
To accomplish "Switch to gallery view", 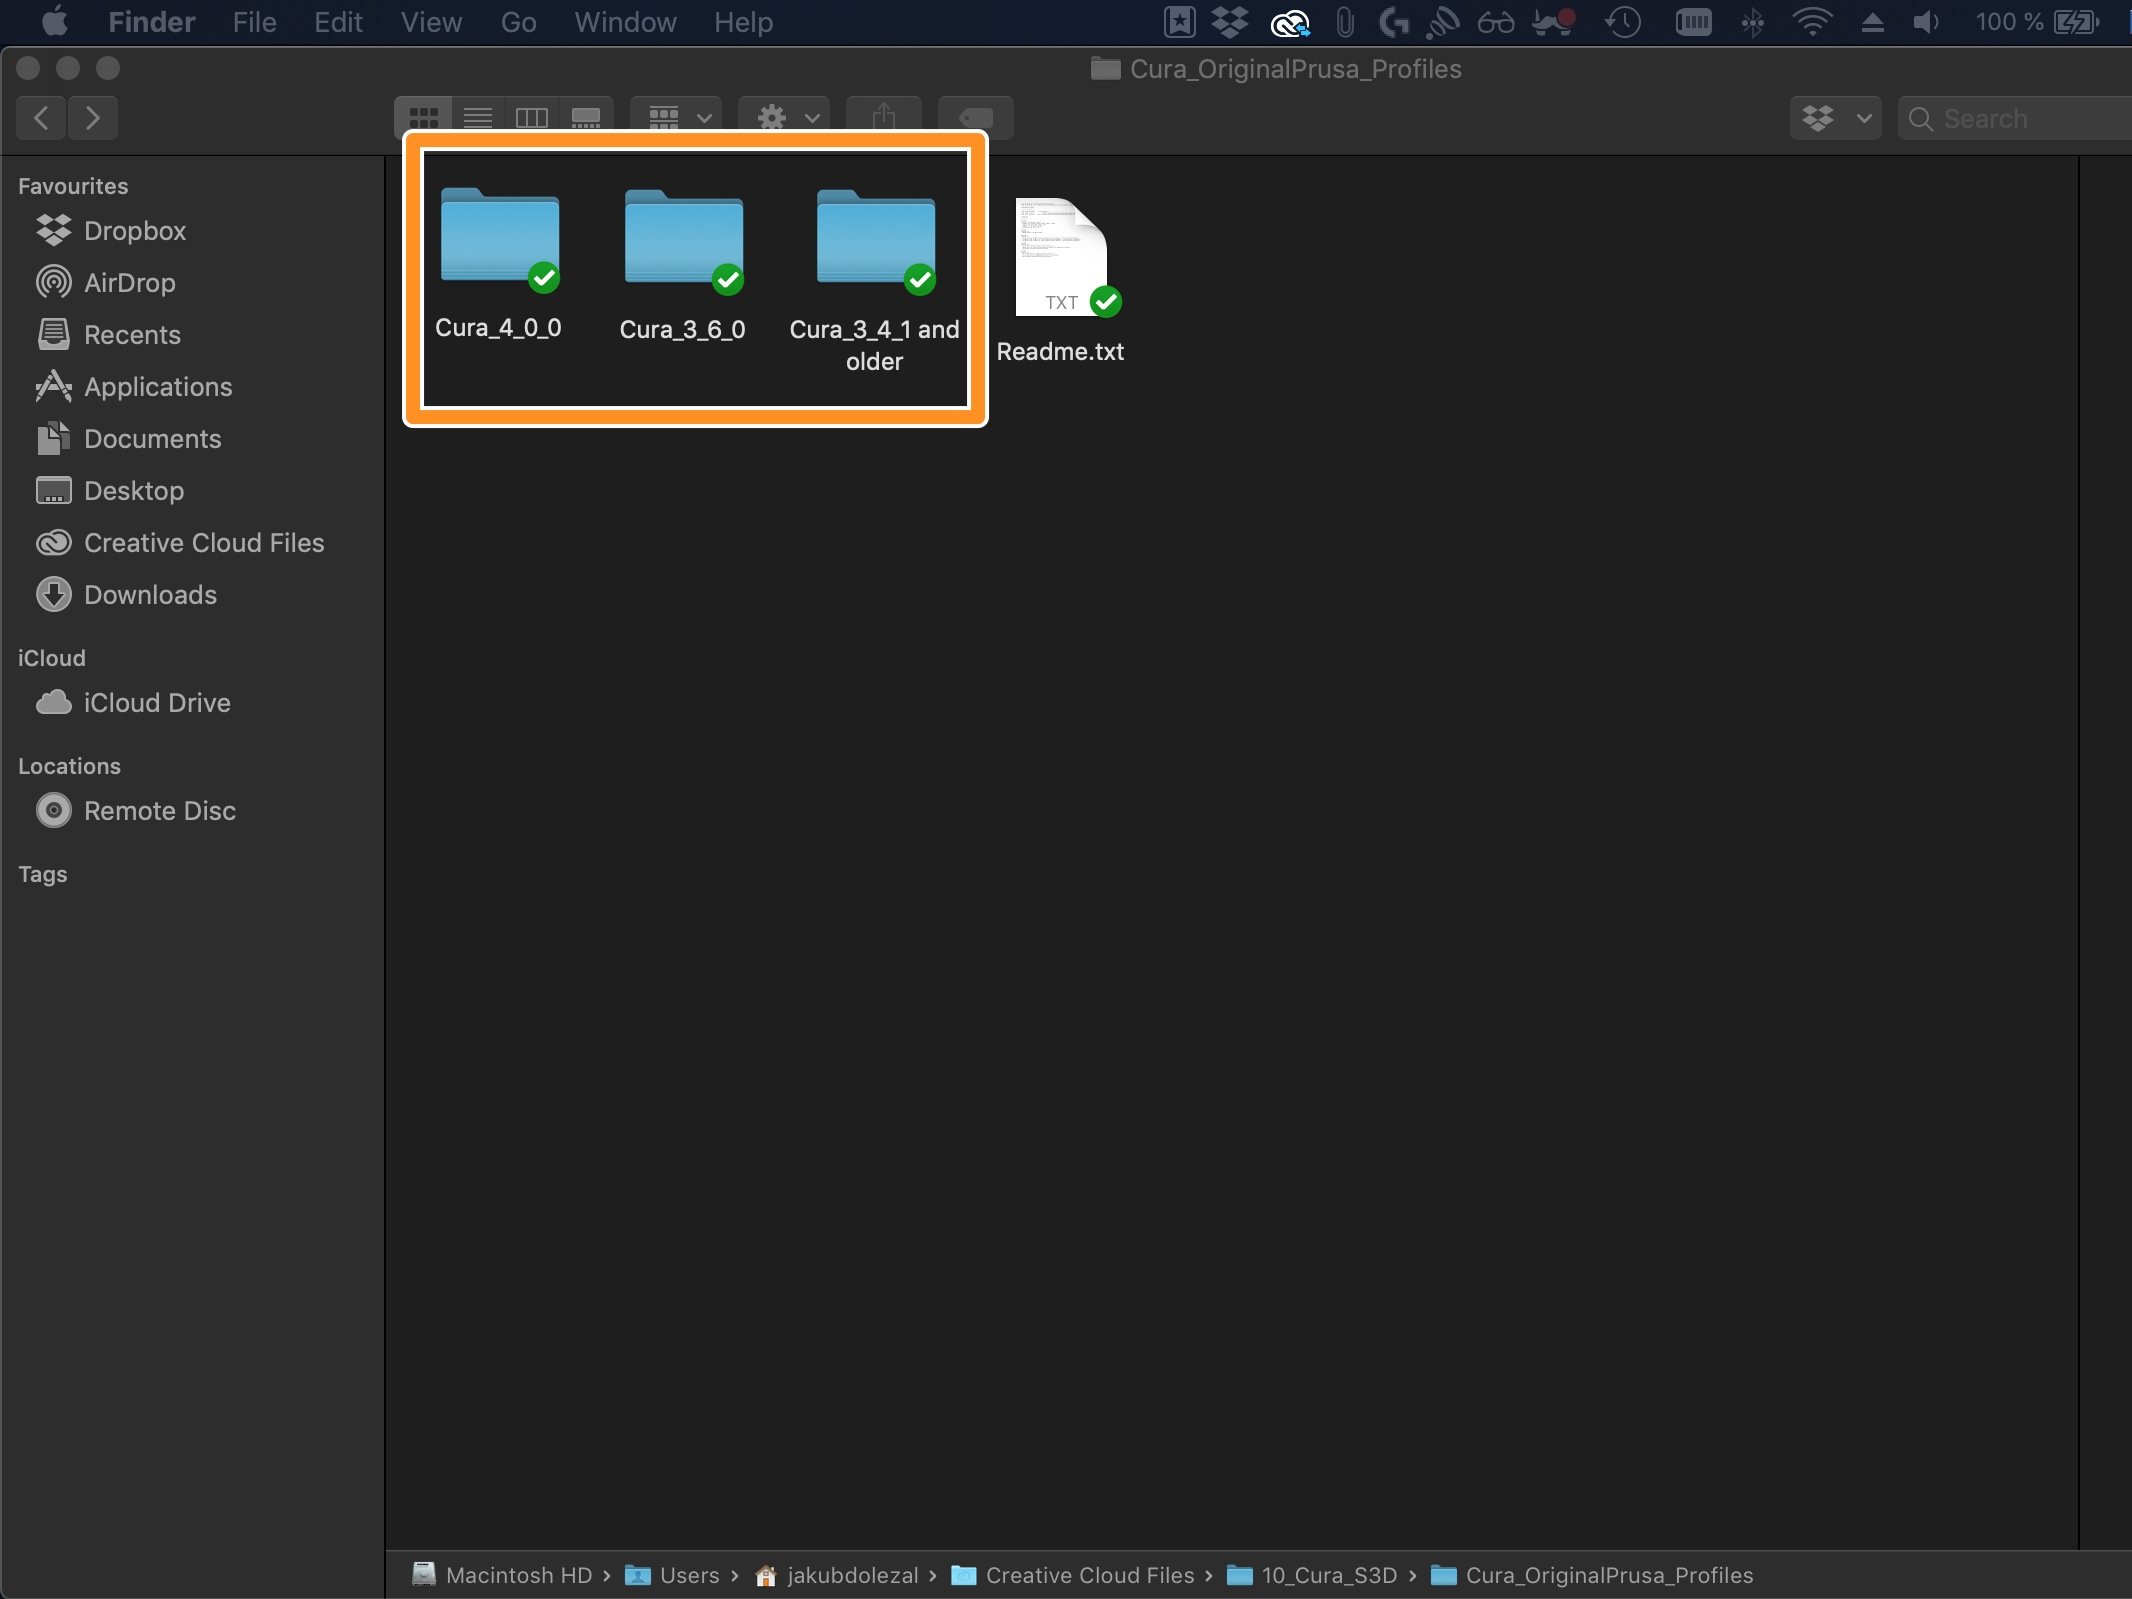I will tap(586, 118).
